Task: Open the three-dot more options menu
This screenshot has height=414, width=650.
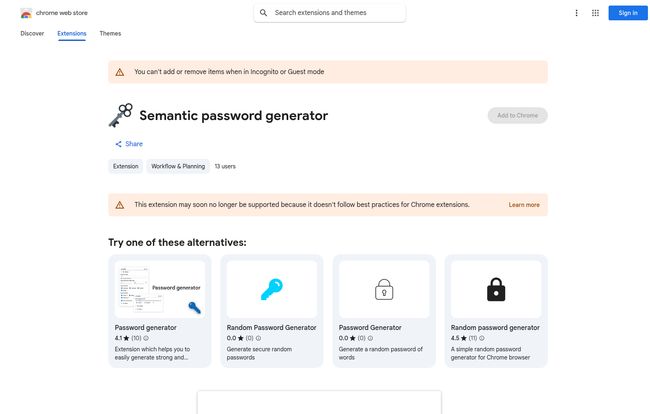Action: click(576, 13)
